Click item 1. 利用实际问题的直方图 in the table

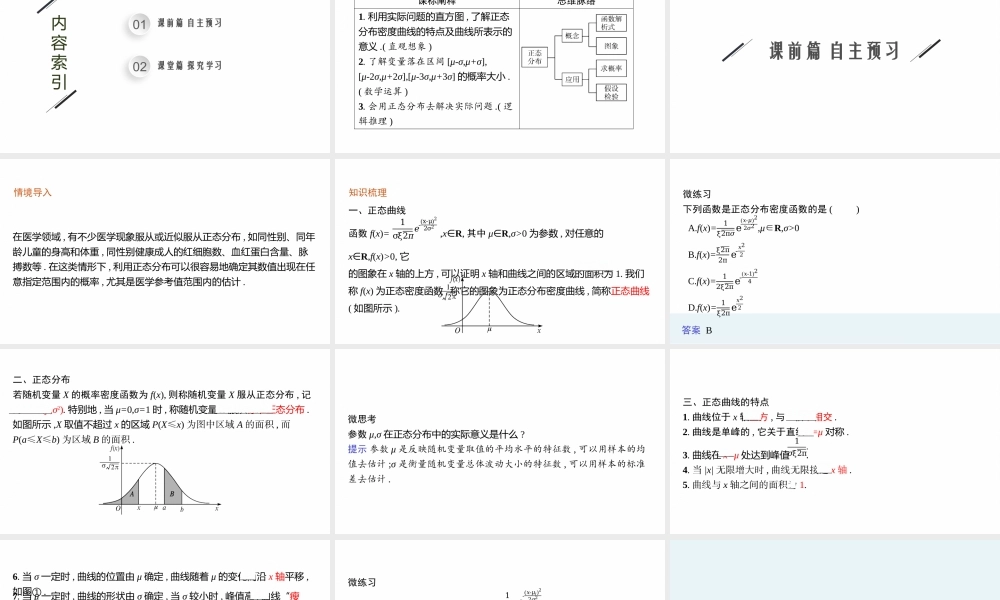(x=436, y=31)
